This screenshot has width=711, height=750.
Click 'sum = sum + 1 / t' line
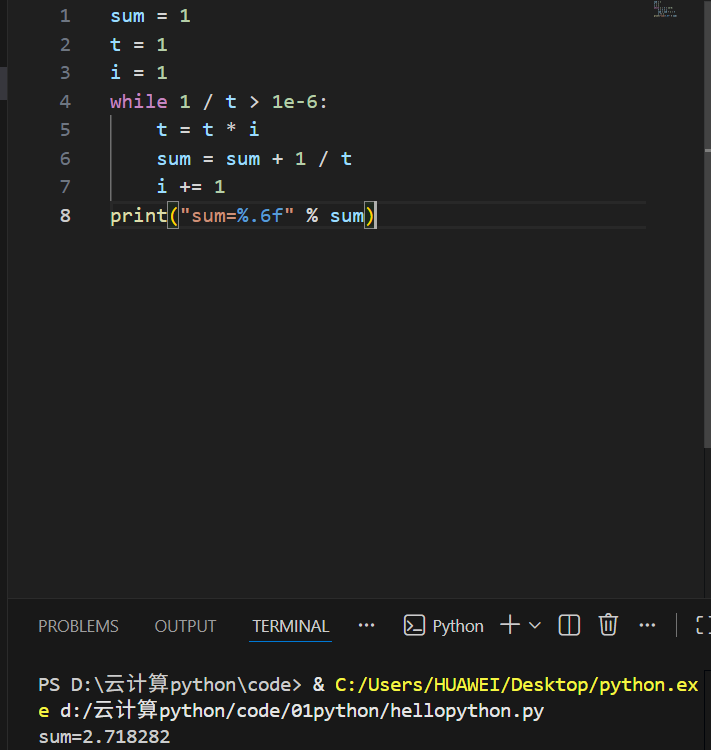(255, 159)
